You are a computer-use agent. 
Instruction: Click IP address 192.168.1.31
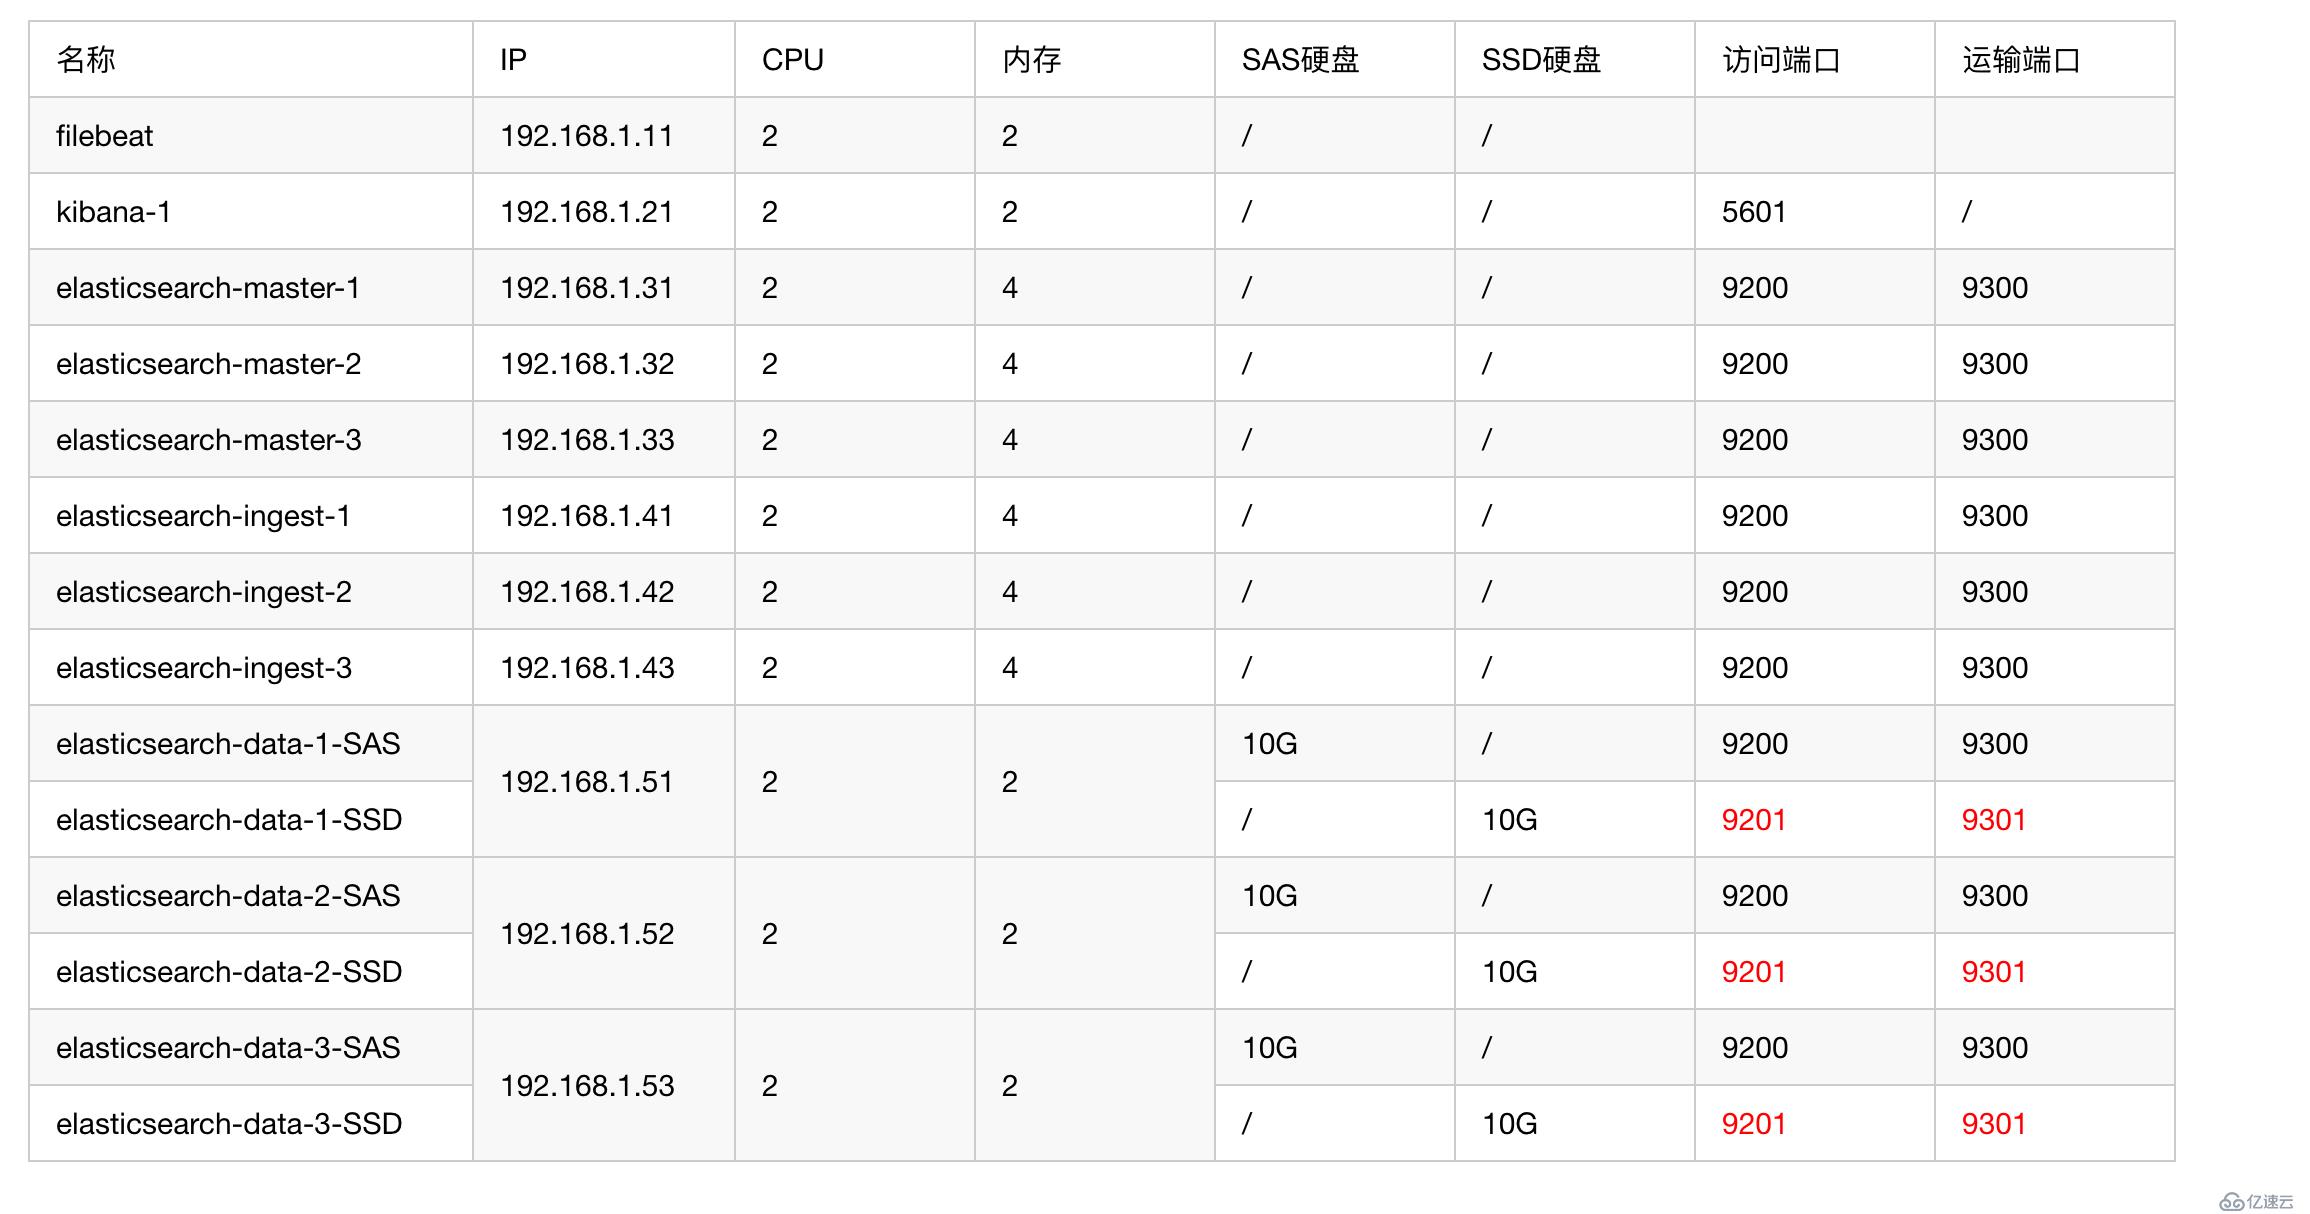[587, 288]
